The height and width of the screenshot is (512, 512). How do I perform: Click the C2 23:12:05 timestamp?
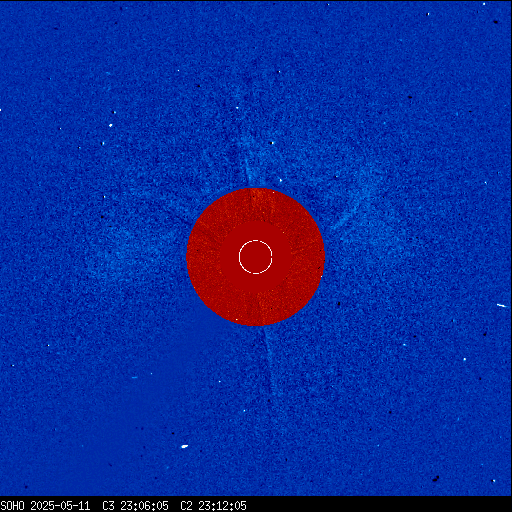click(x=213, y=506)
